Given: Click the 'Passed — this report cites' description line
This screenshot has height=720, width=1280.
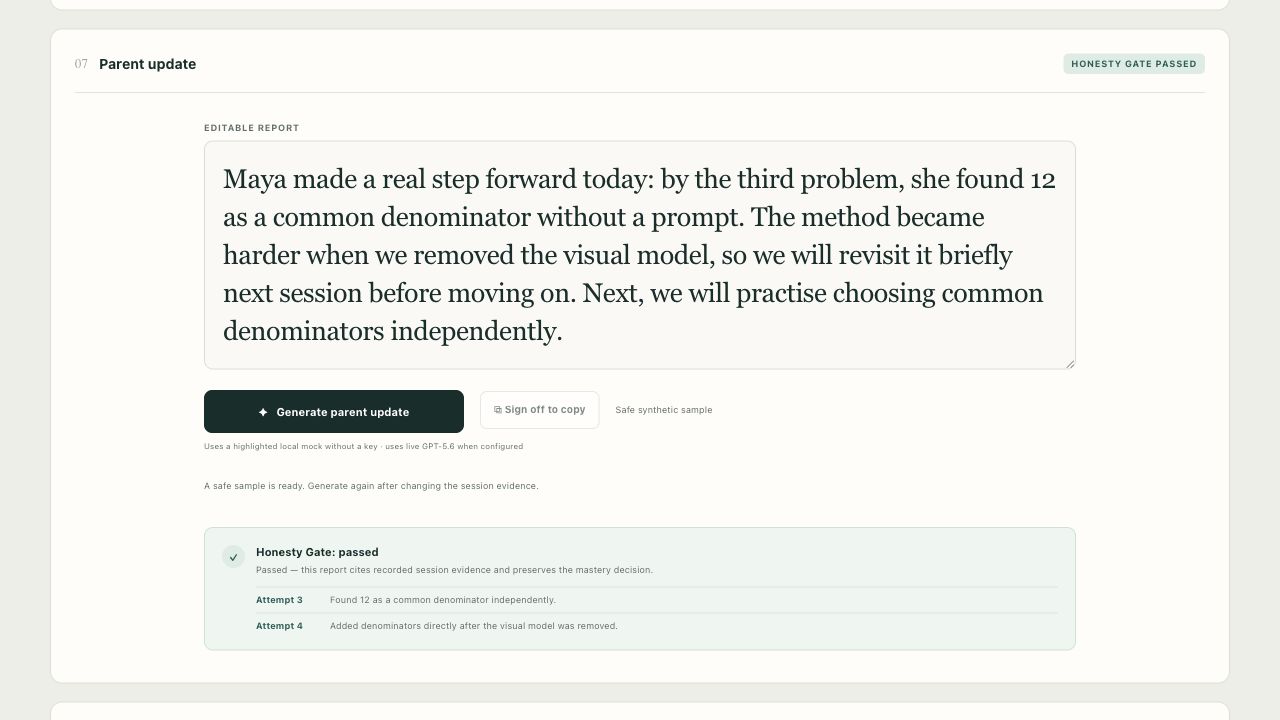Looking at the screenshot, I should coord(454,570).
